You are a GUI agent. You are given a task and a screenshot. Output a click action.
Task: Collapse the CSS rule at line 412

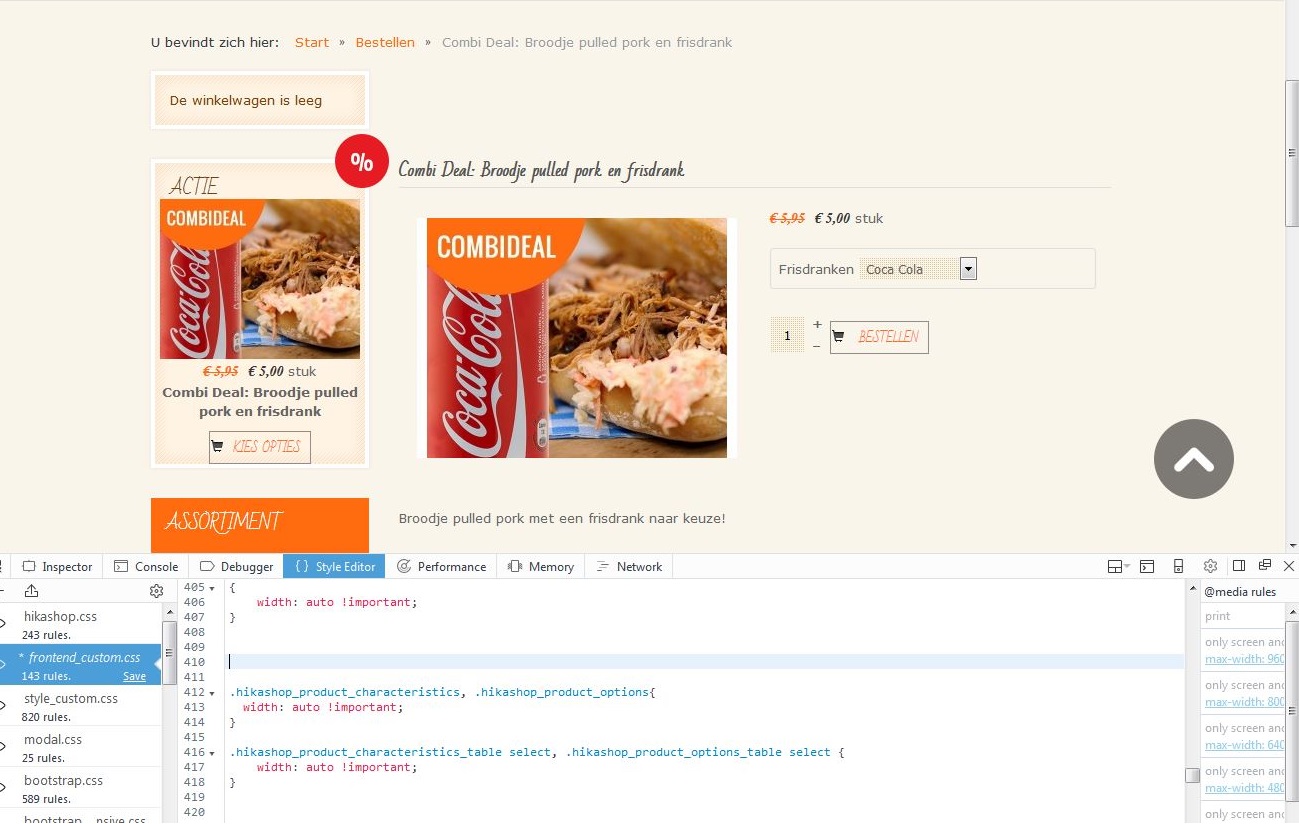[x=212, y=693]
